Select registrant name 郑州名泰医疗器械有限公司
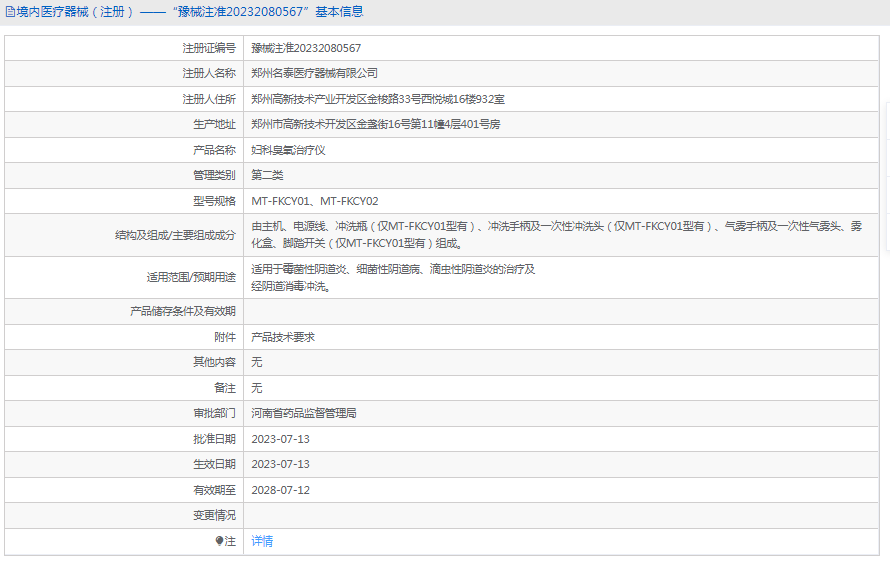Viewport: 890px width, 561px height. click(x=314, y=73)
